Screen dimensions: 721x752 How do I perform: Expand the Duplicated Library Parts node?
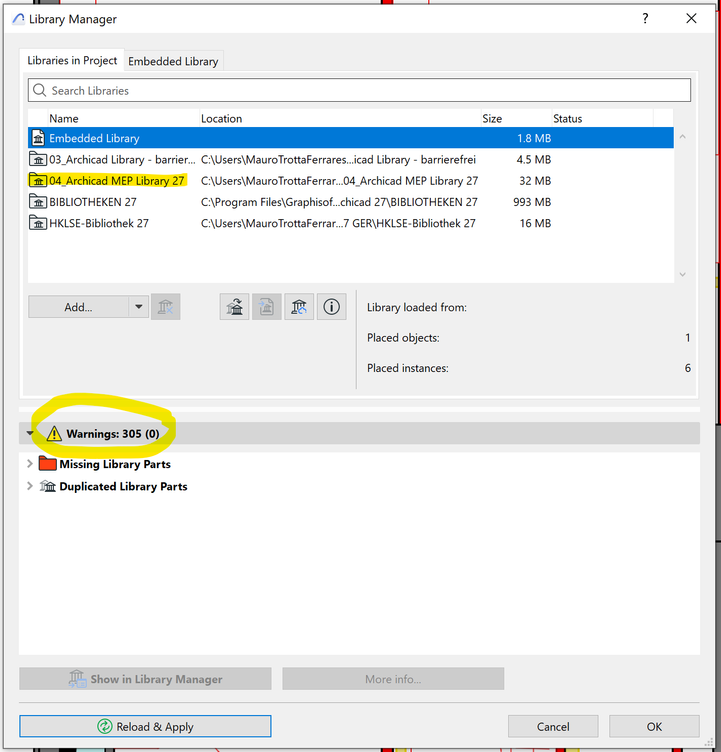tap(29, 486)
